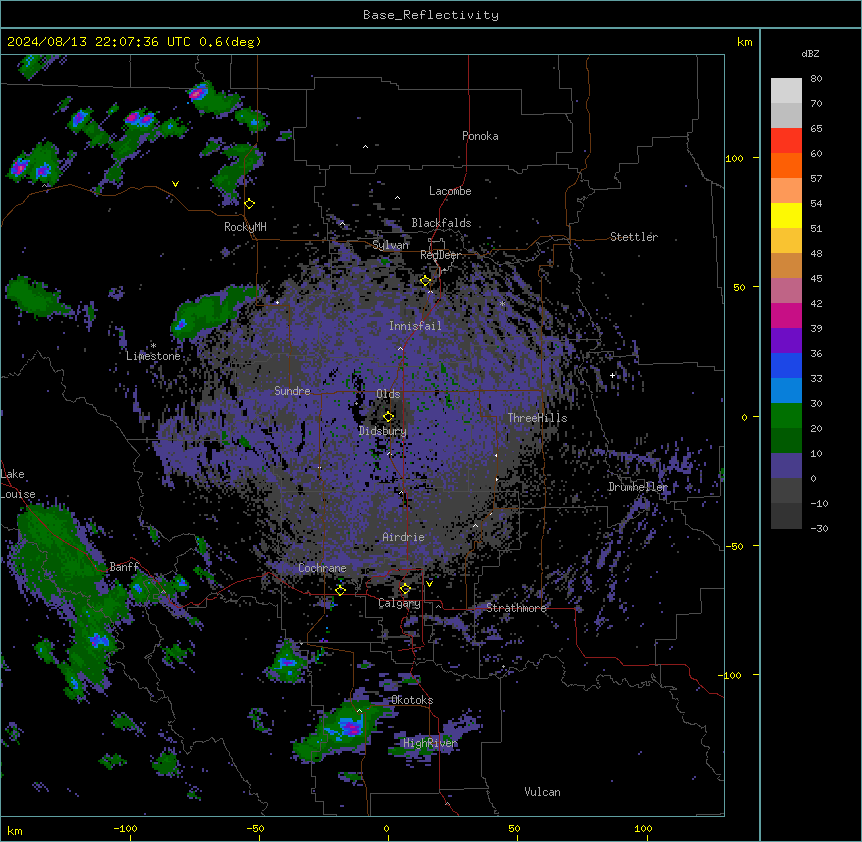The image size is (862, 842).
Task: Click the Olds town label
Action: [388, 394]
